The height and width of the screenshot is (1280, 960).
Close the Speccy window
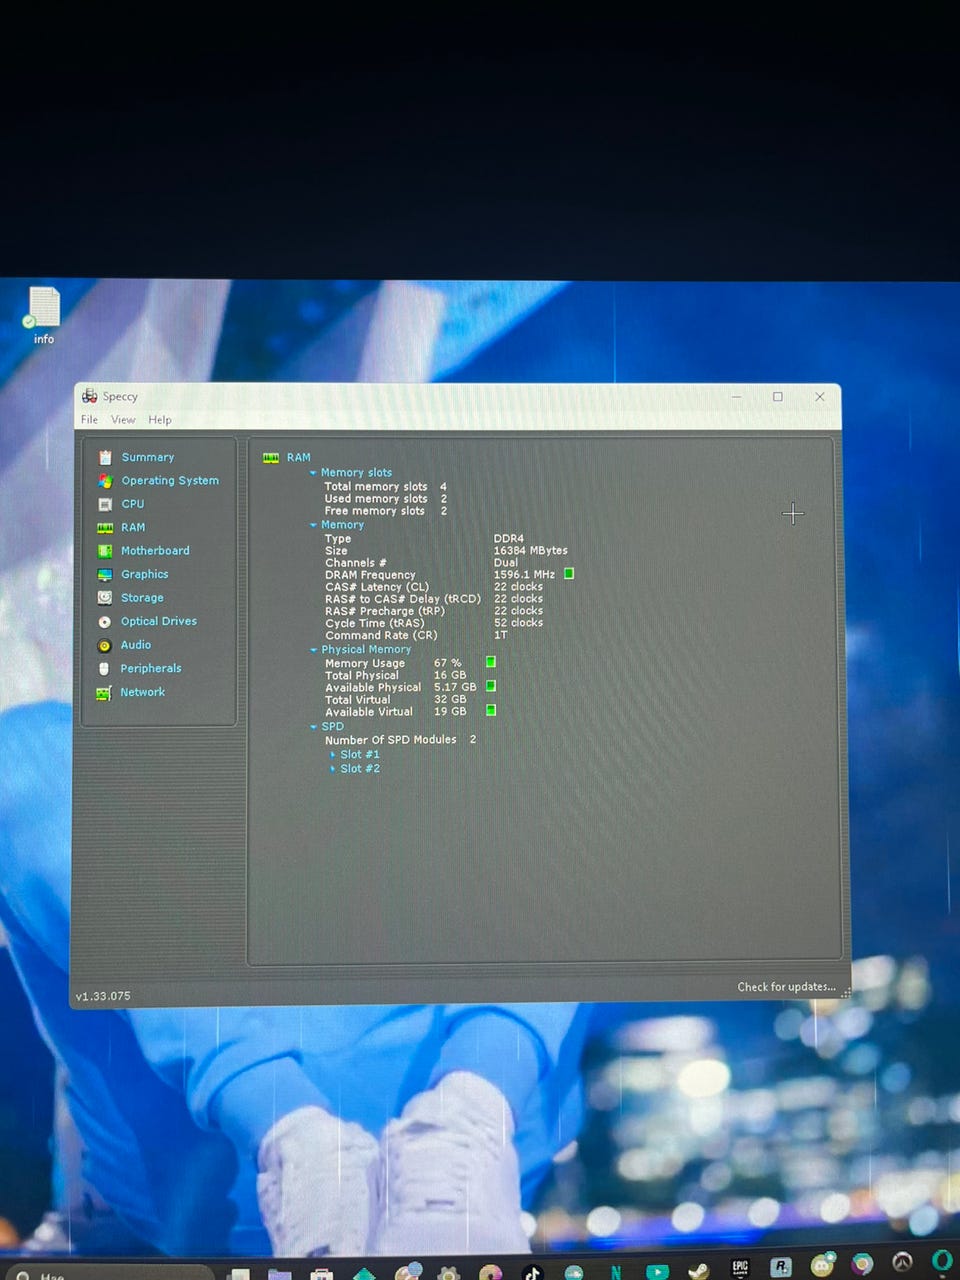(820, 397)
